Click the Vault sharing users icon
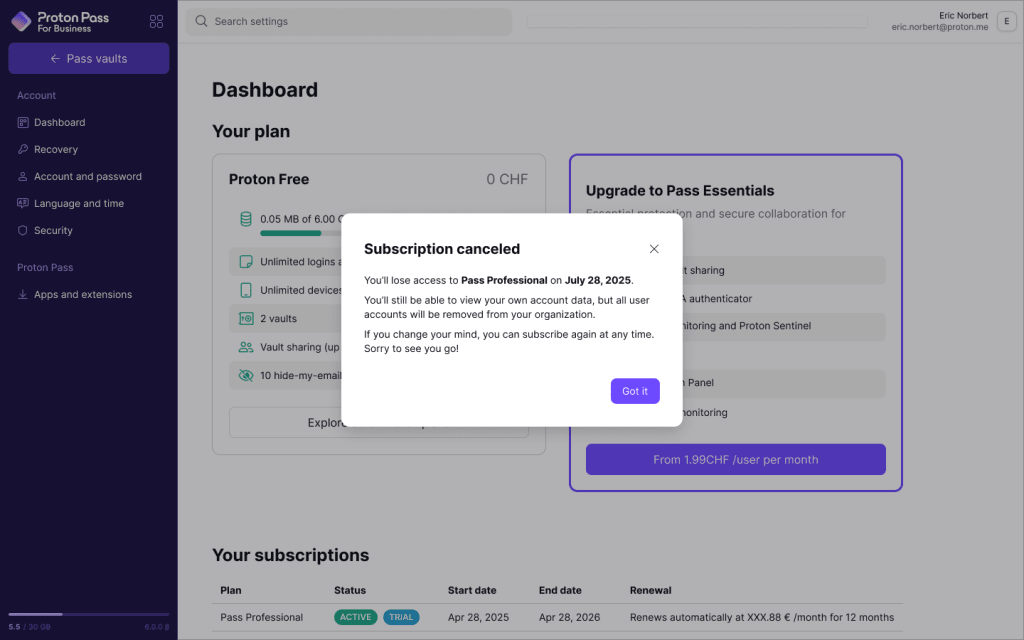The image size is (1024, 640). click(x=246, y=347)
